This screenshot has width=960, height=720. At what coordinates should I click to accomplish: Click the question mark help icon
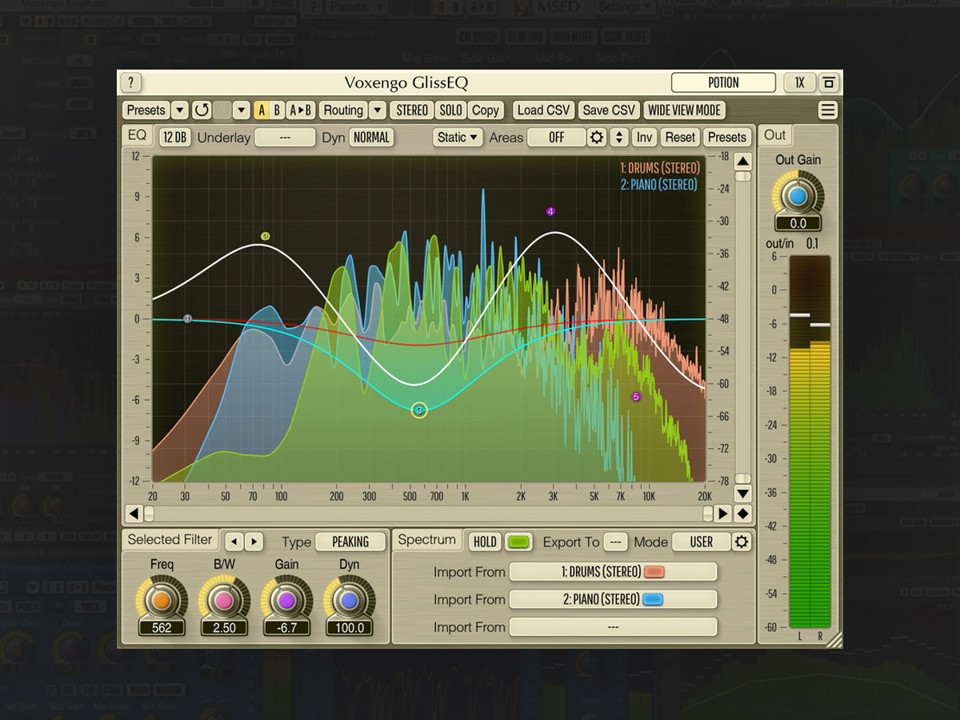coord(130,82)
